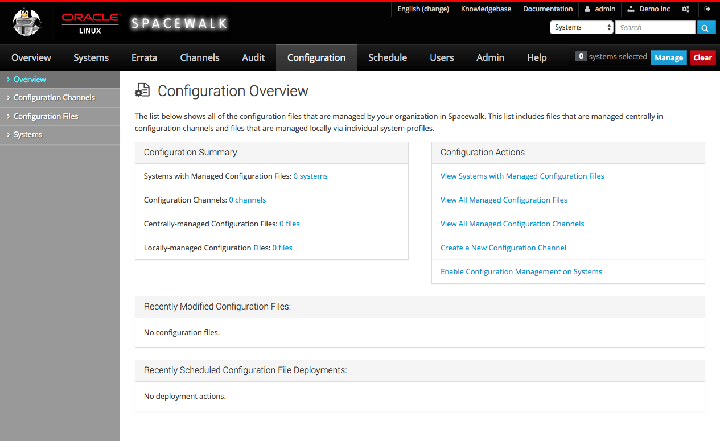The width and height of the screenshot is (720, 441).
Task: Click the Search input field
Action: (656, 28)
